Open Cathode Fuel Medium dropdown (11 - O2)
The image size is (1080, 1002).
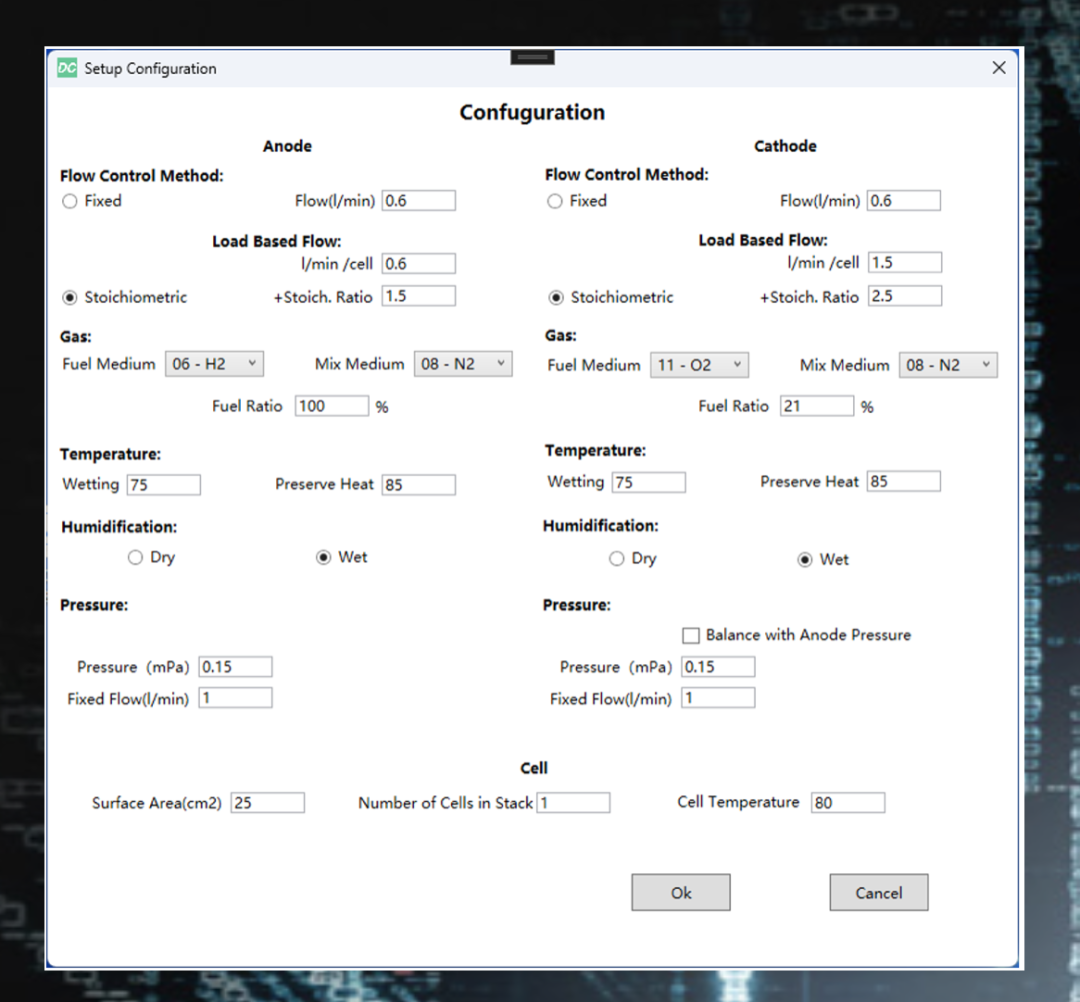tap(699, 365)
